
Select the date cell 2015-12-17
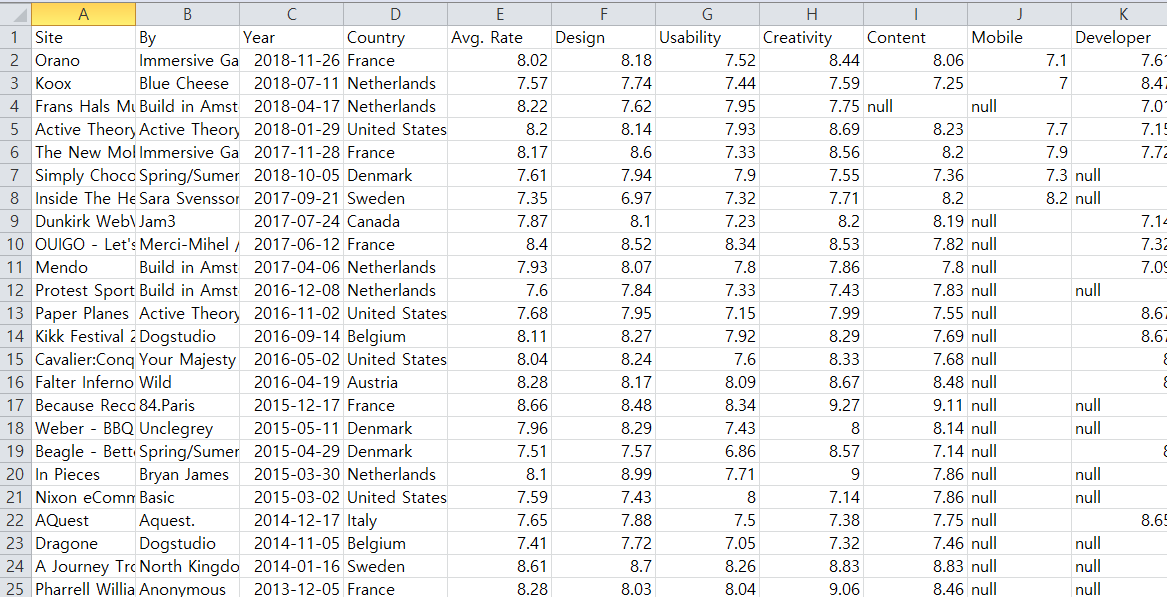[x=292, y=405]
